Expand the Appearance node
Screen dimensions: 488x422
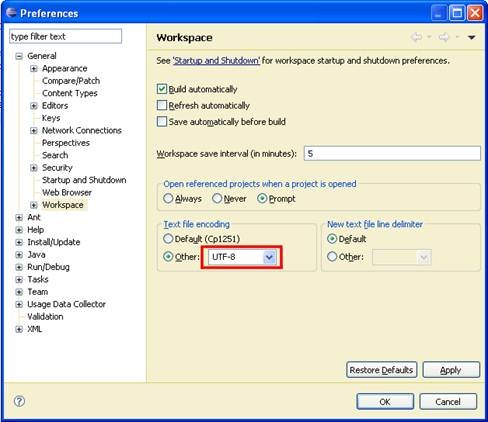point(34,69)
